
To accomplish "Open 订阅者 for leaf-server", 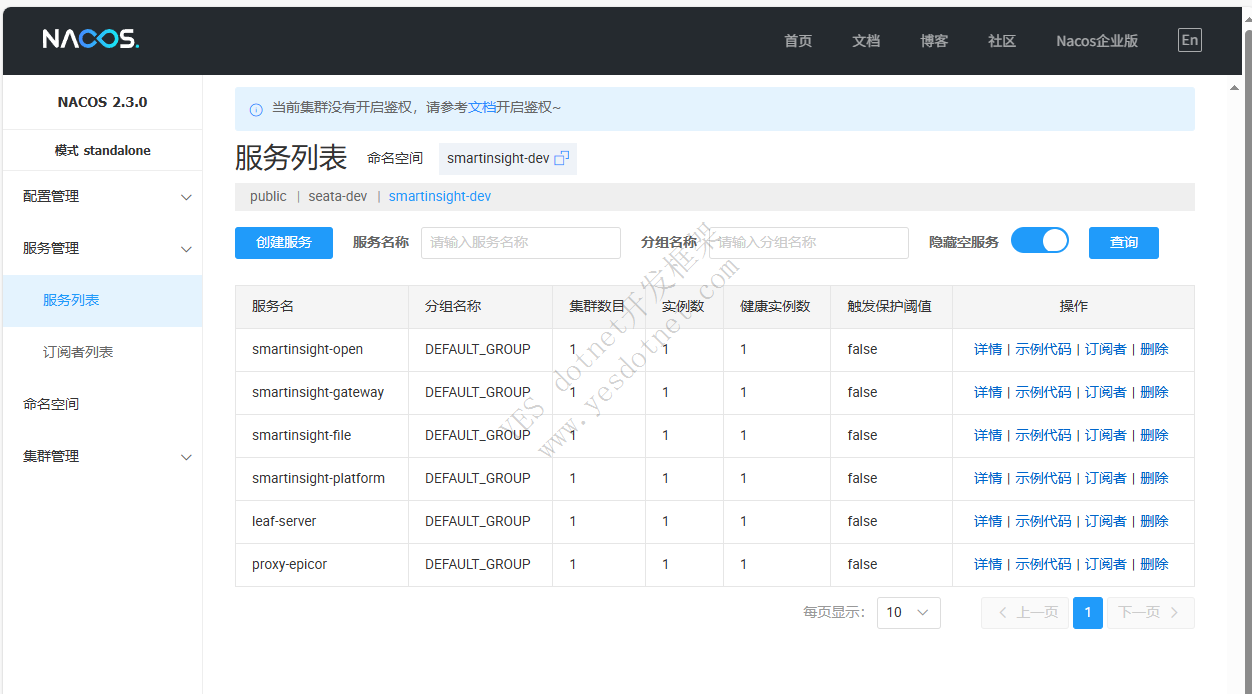I will [1106, 522].
